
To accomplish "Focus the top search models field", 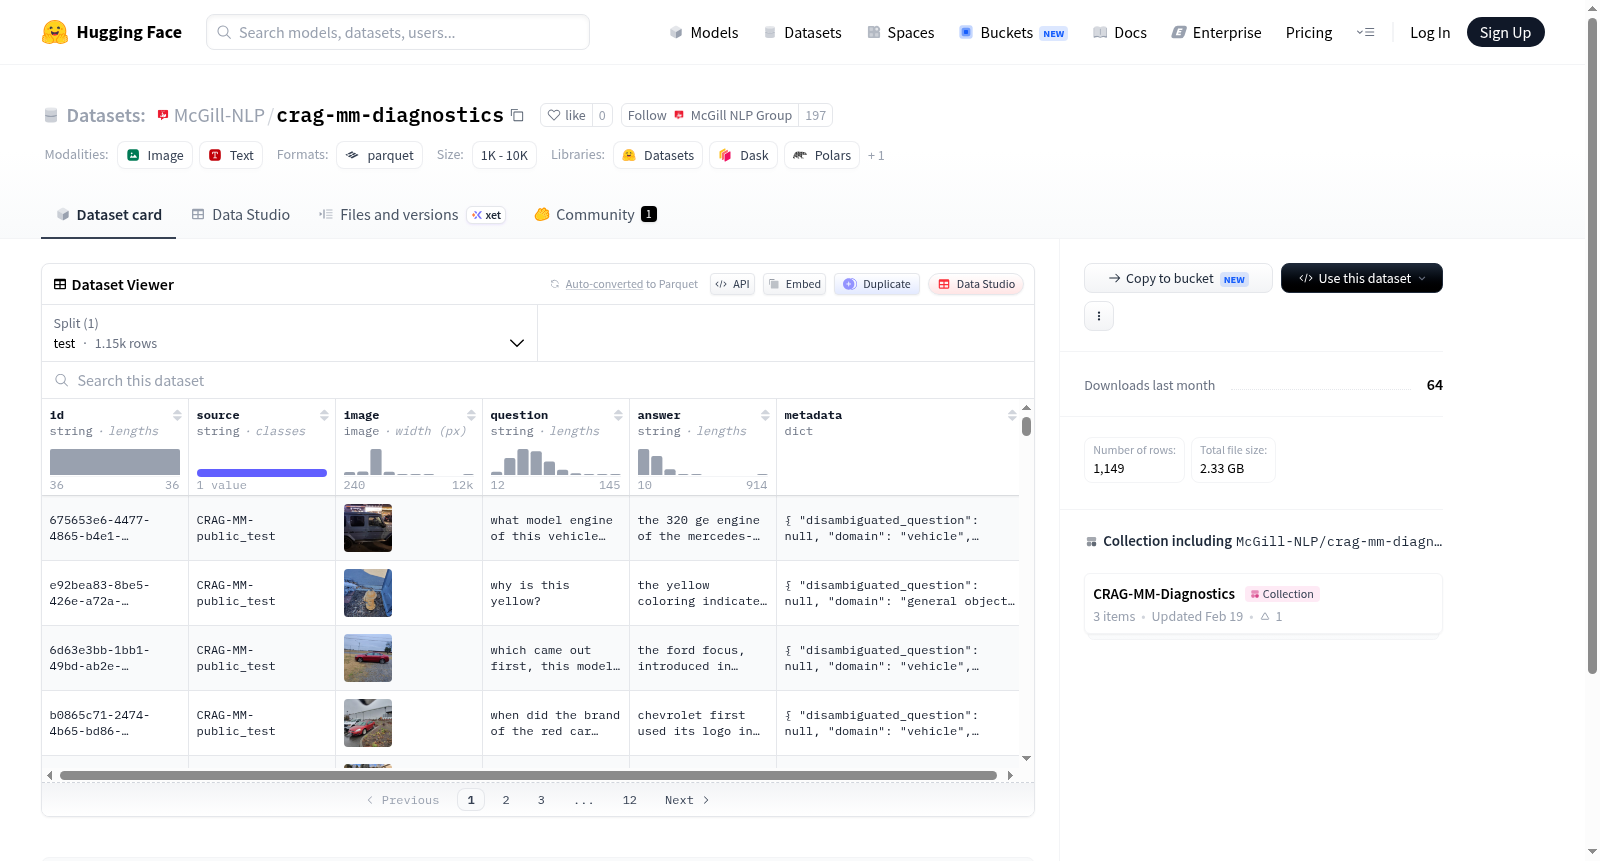I will point(398,32).
